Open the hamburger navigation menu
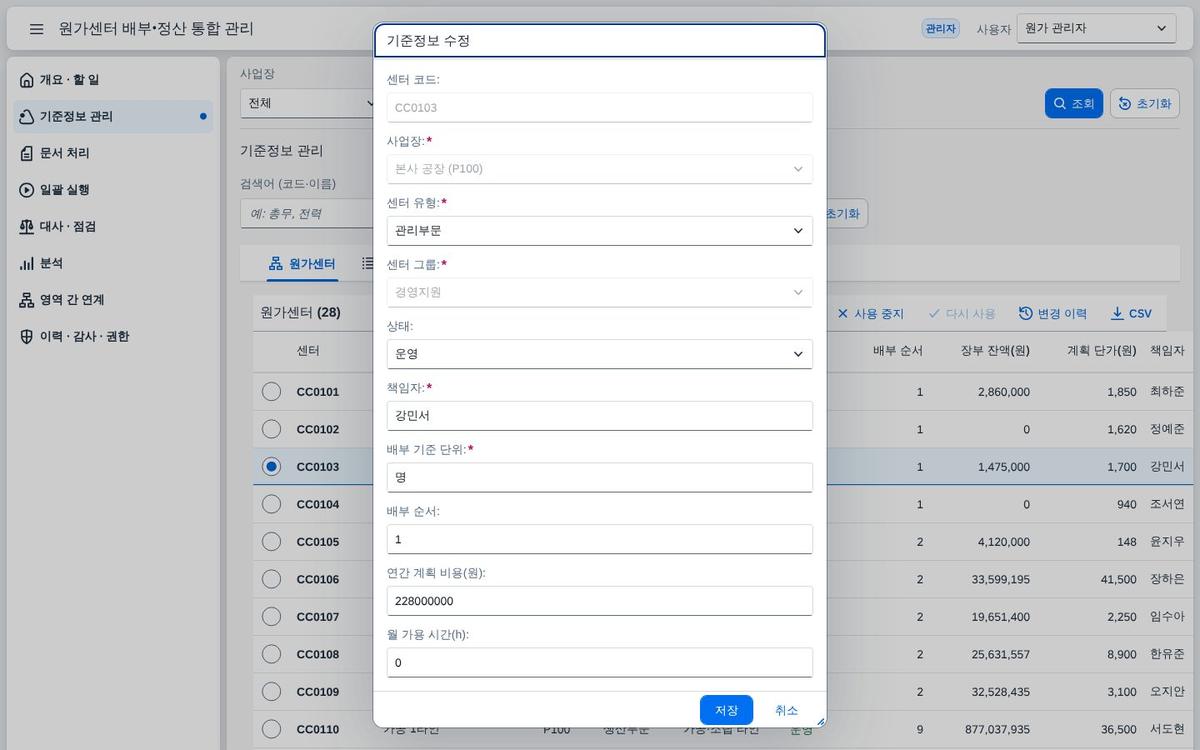The width and height of the screenshot is (1200, 750). (x=36, y=29)
